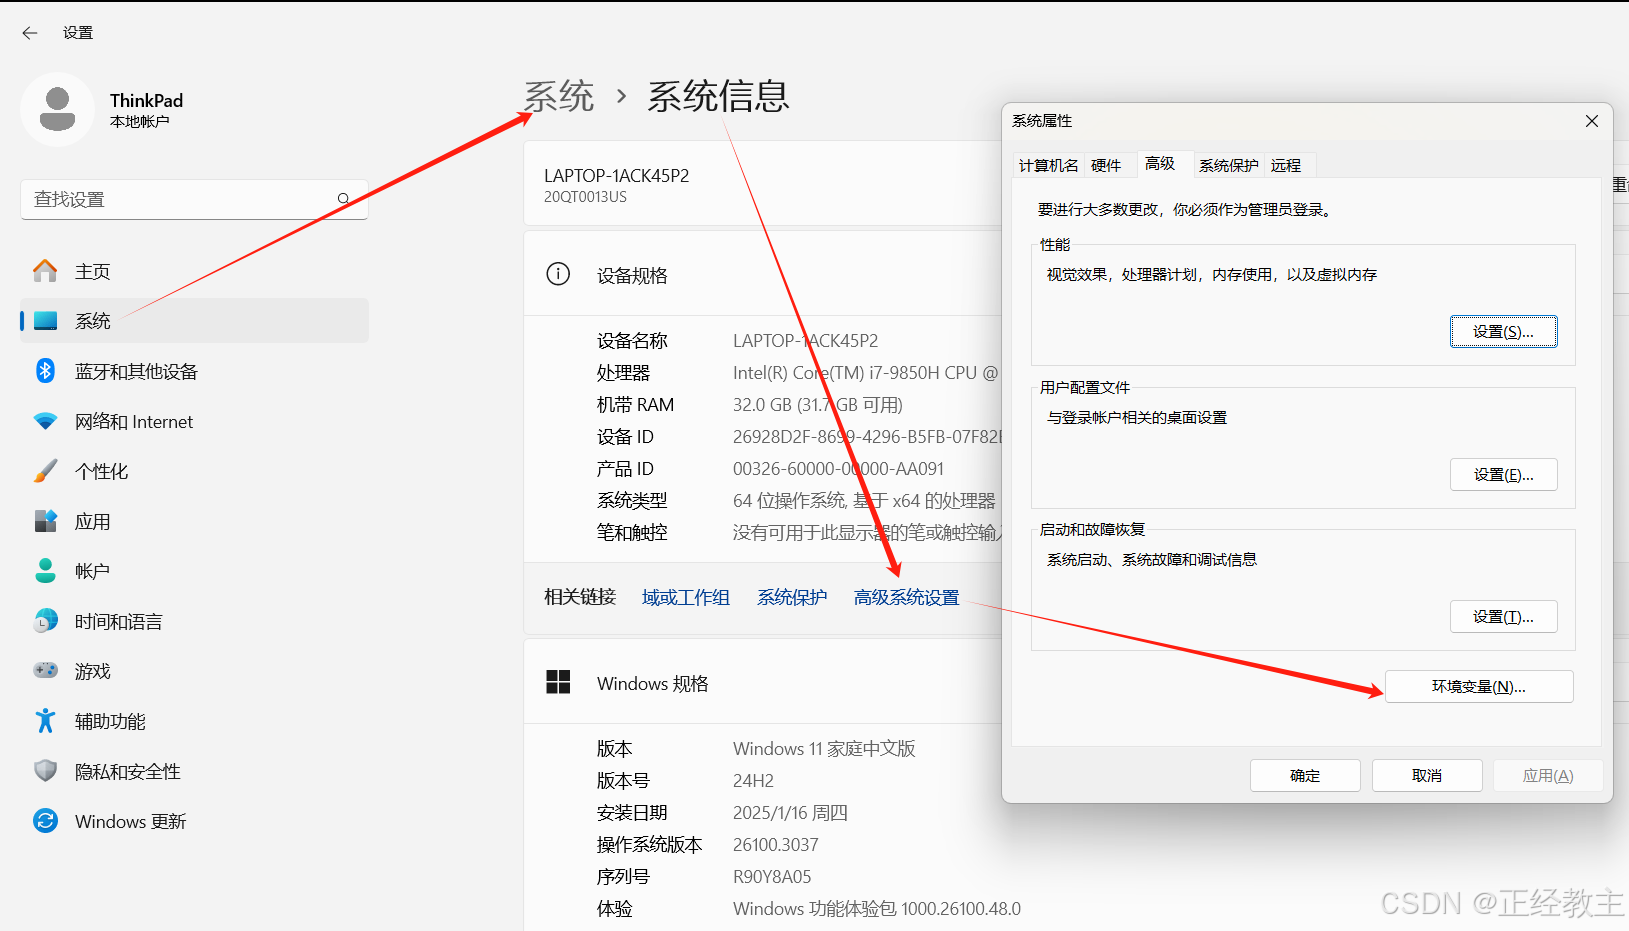The height and width of the screenshot is (931, 1629).
Task: Switch to the 硬件 tab
Action: coord(1106,165)
